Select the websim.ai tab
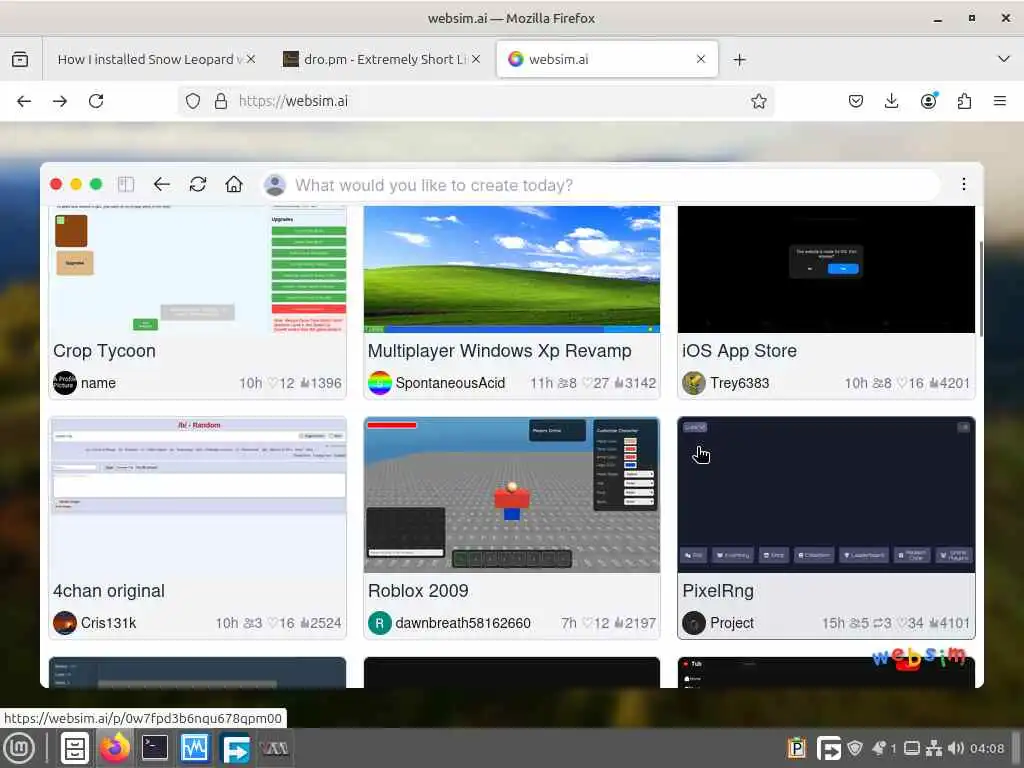The image size is (1024, 768). click(607, 59)
